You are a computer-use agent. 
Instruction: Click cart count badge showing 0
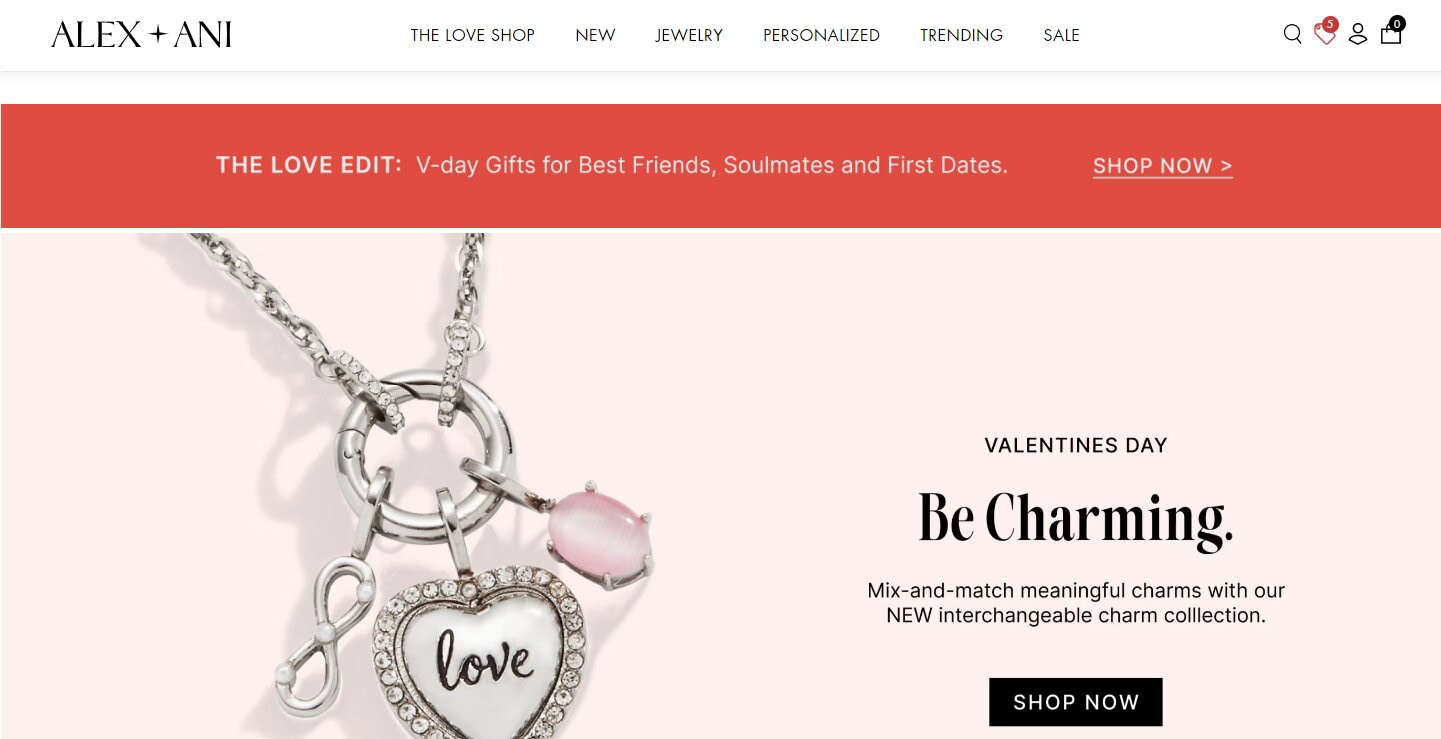[x=1397, y=23]
